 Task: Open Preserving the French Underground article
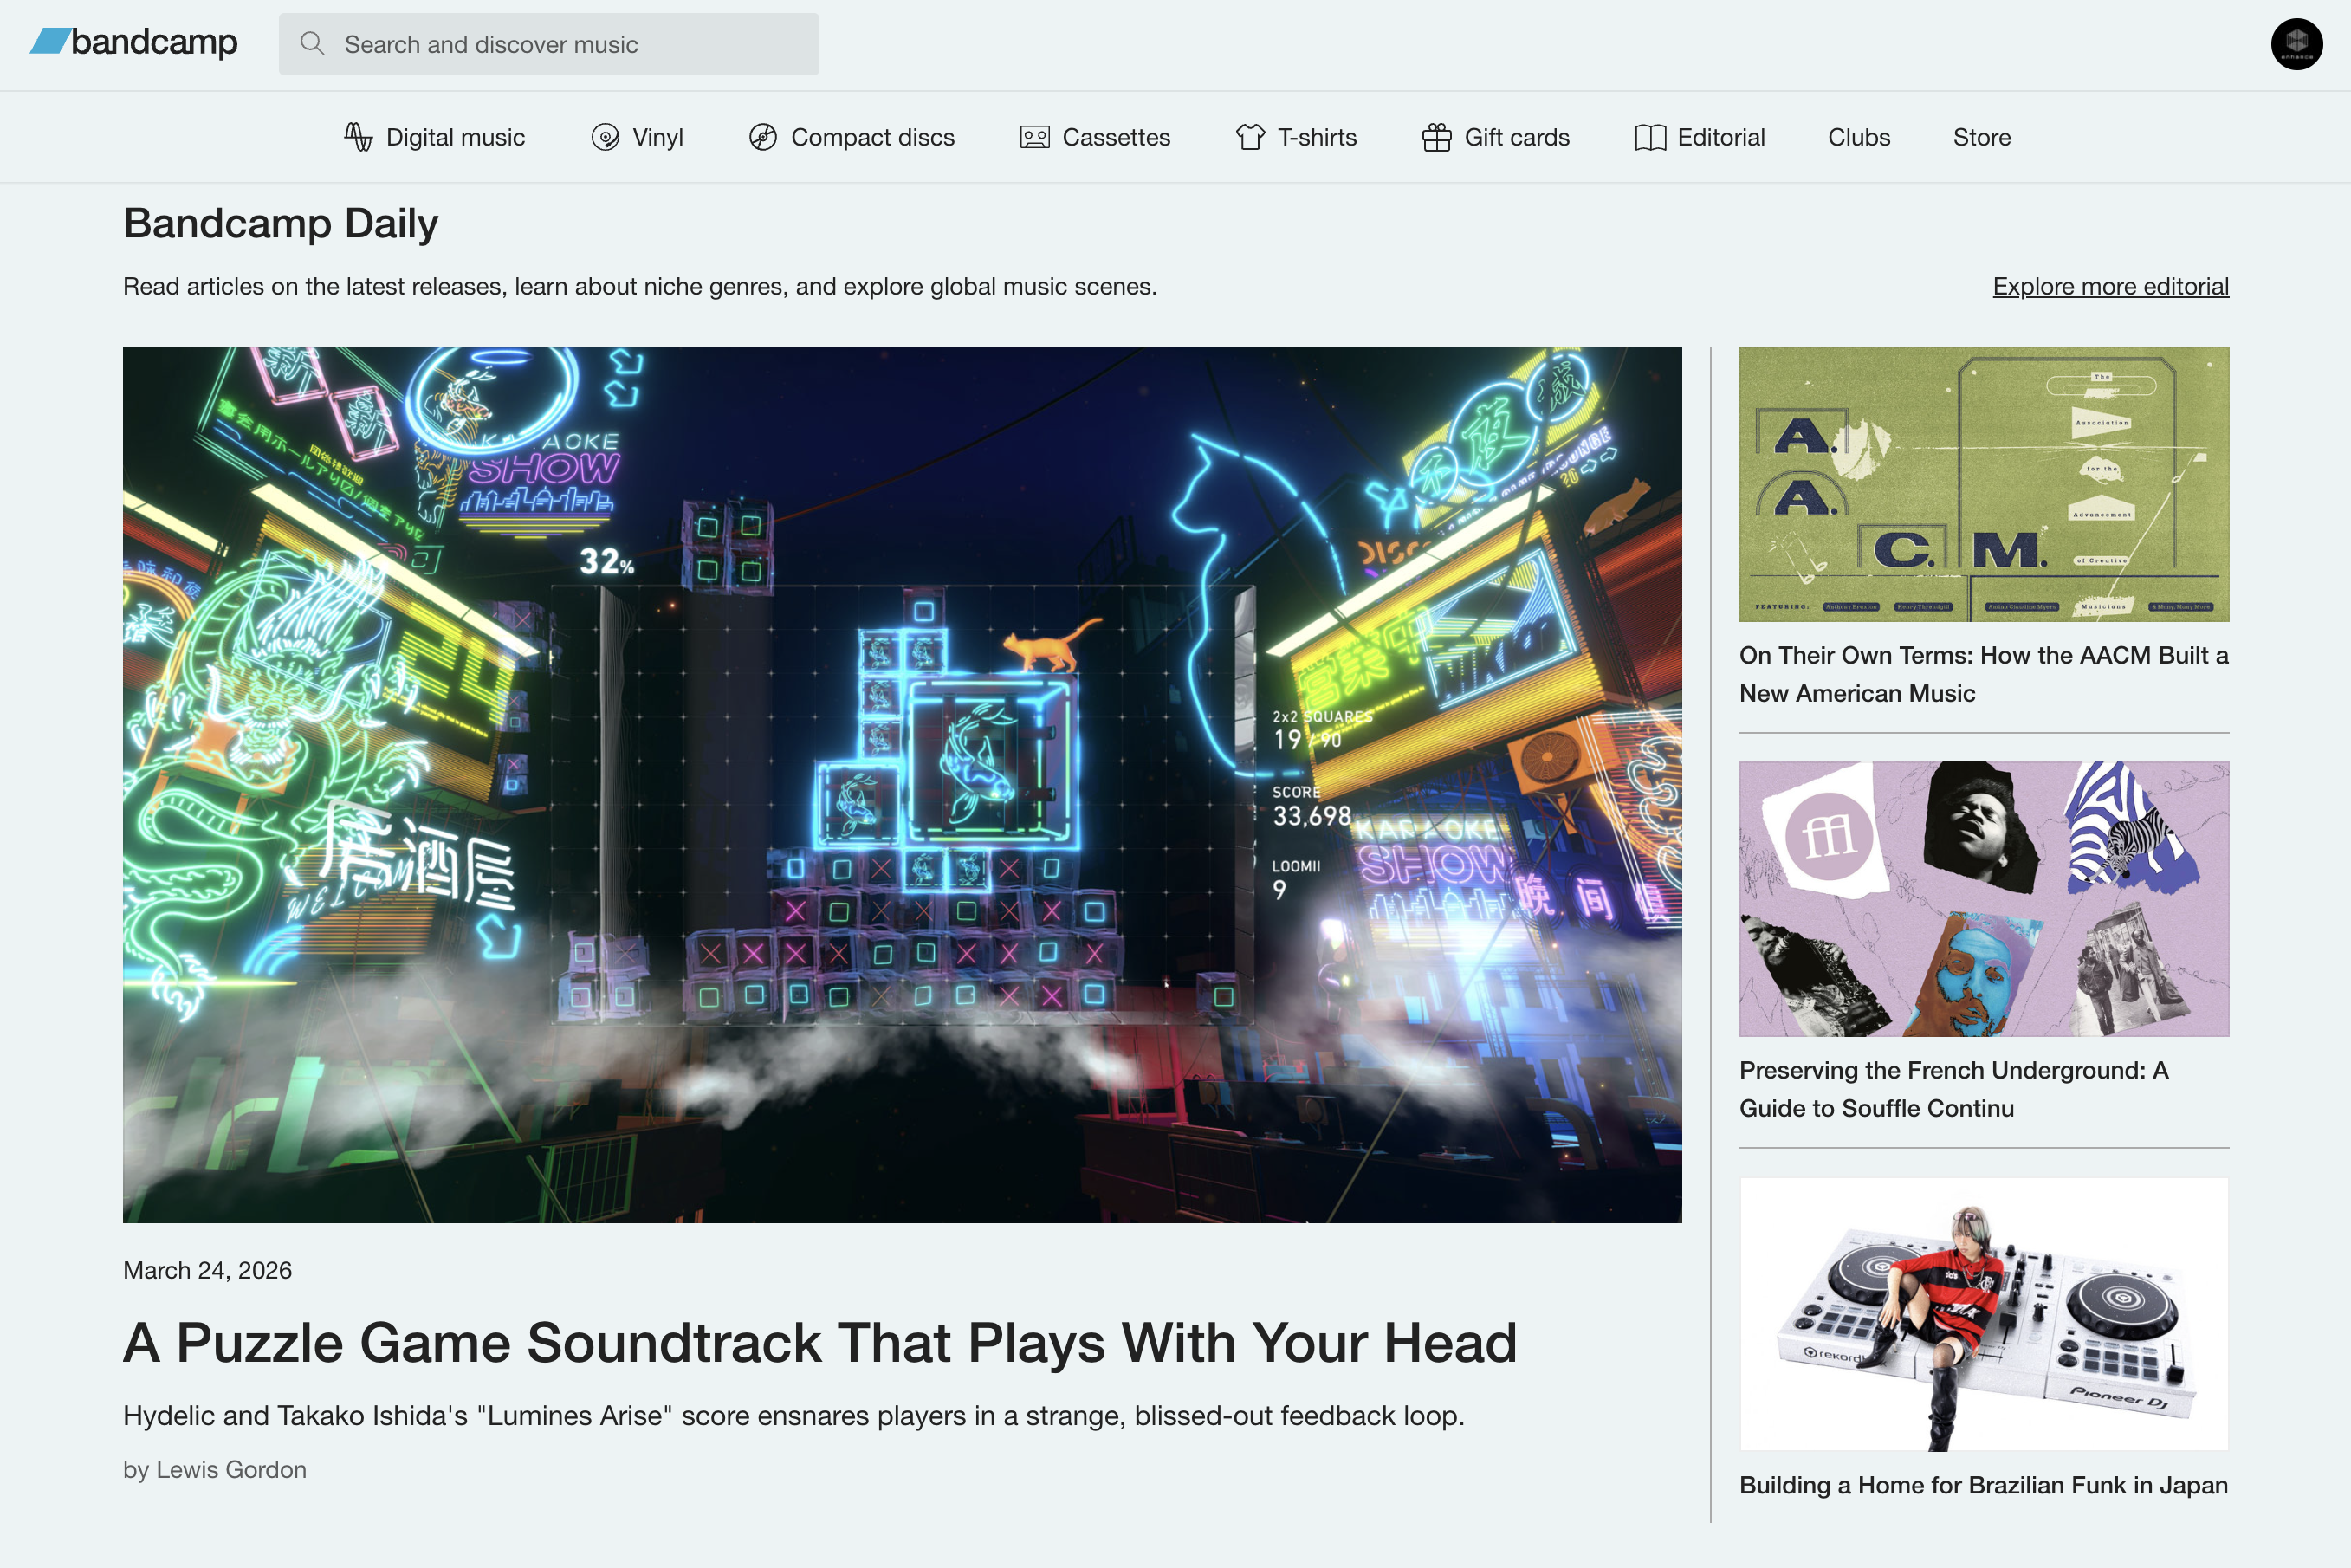(1953, 1088)
